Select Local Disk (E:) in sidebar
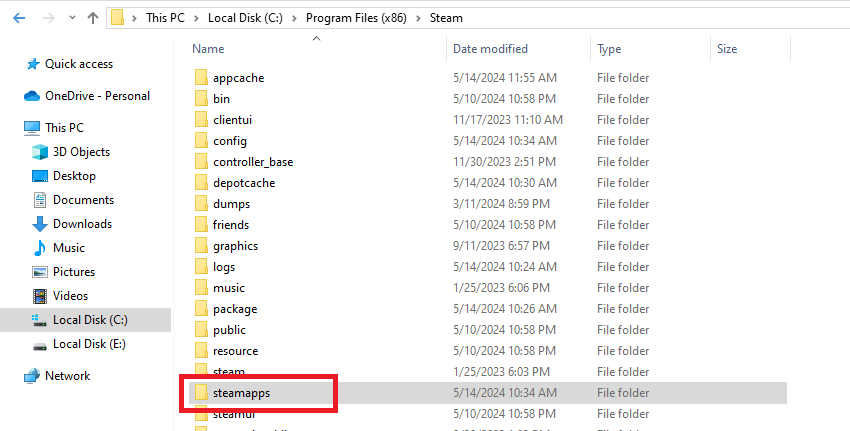This screenshot has height=431, width=850. coord(89,344)
